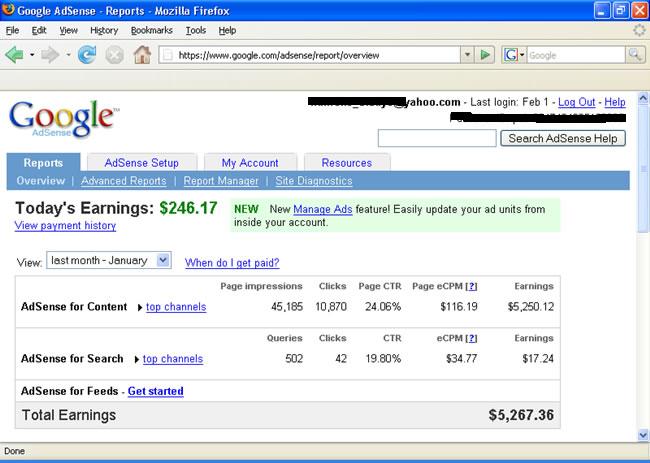Click the Forward navigation arrow

[x=50, y=55]
